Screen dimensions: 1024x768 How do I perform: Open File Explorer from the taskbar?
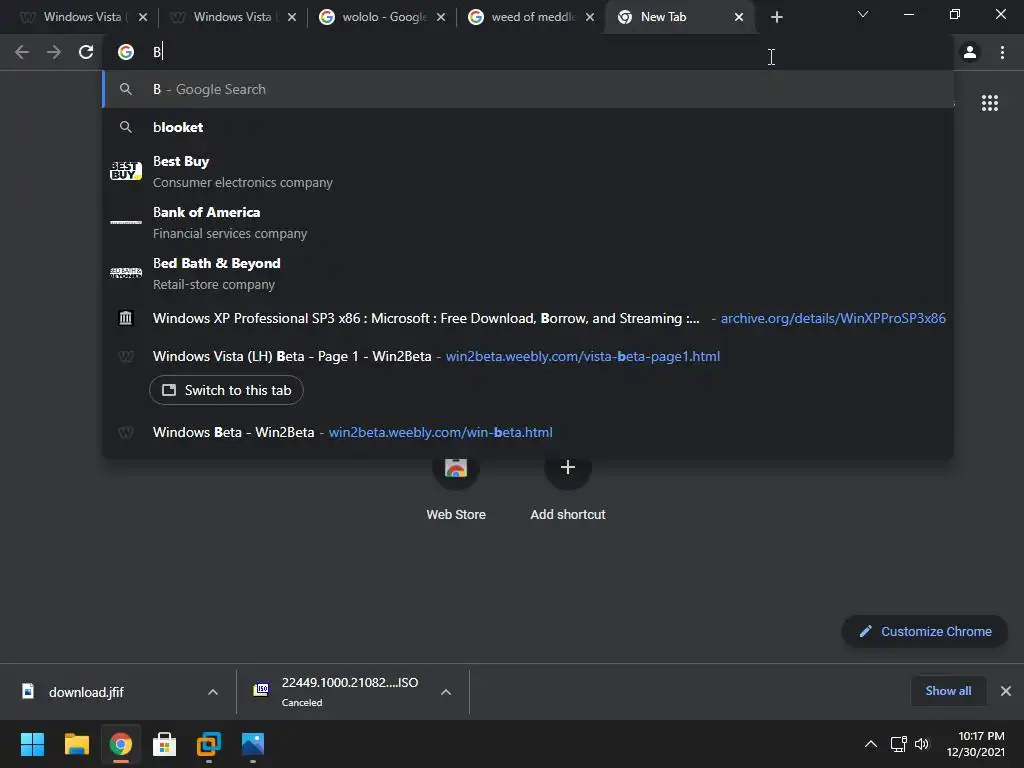coord(76,744)
